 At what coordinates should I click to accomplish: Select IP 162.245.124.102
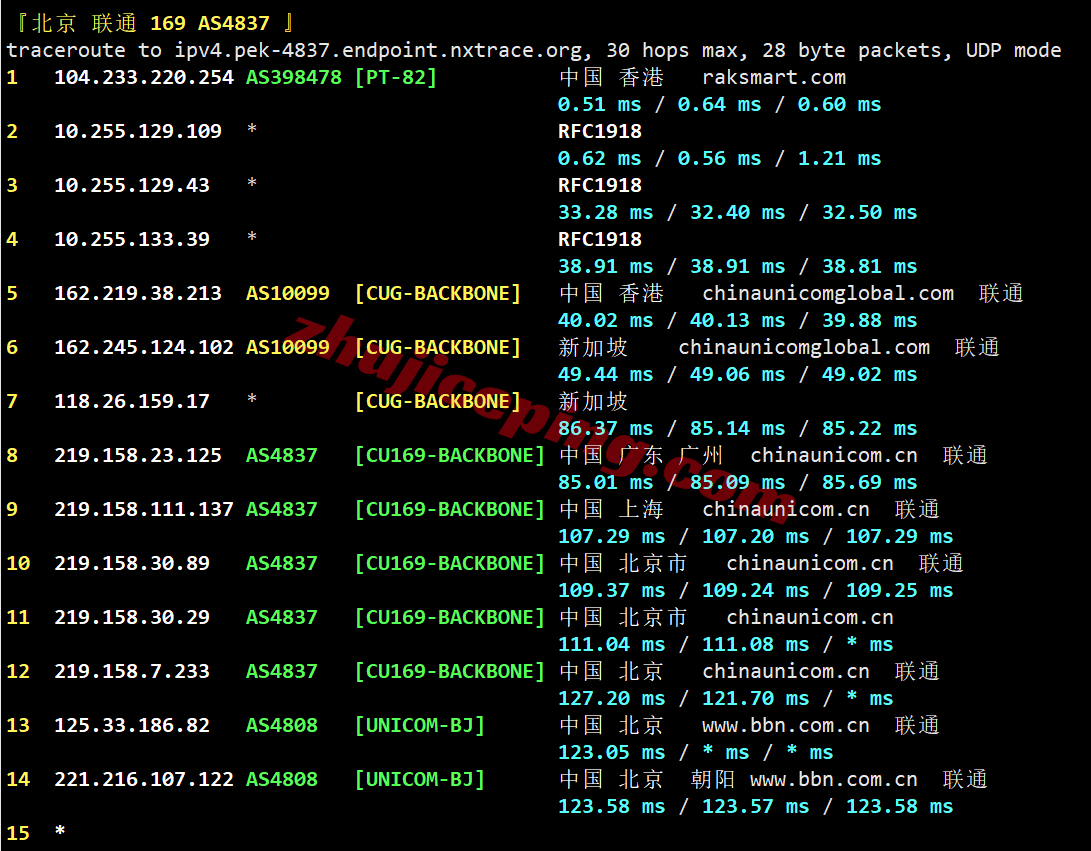tap(143, 347)
